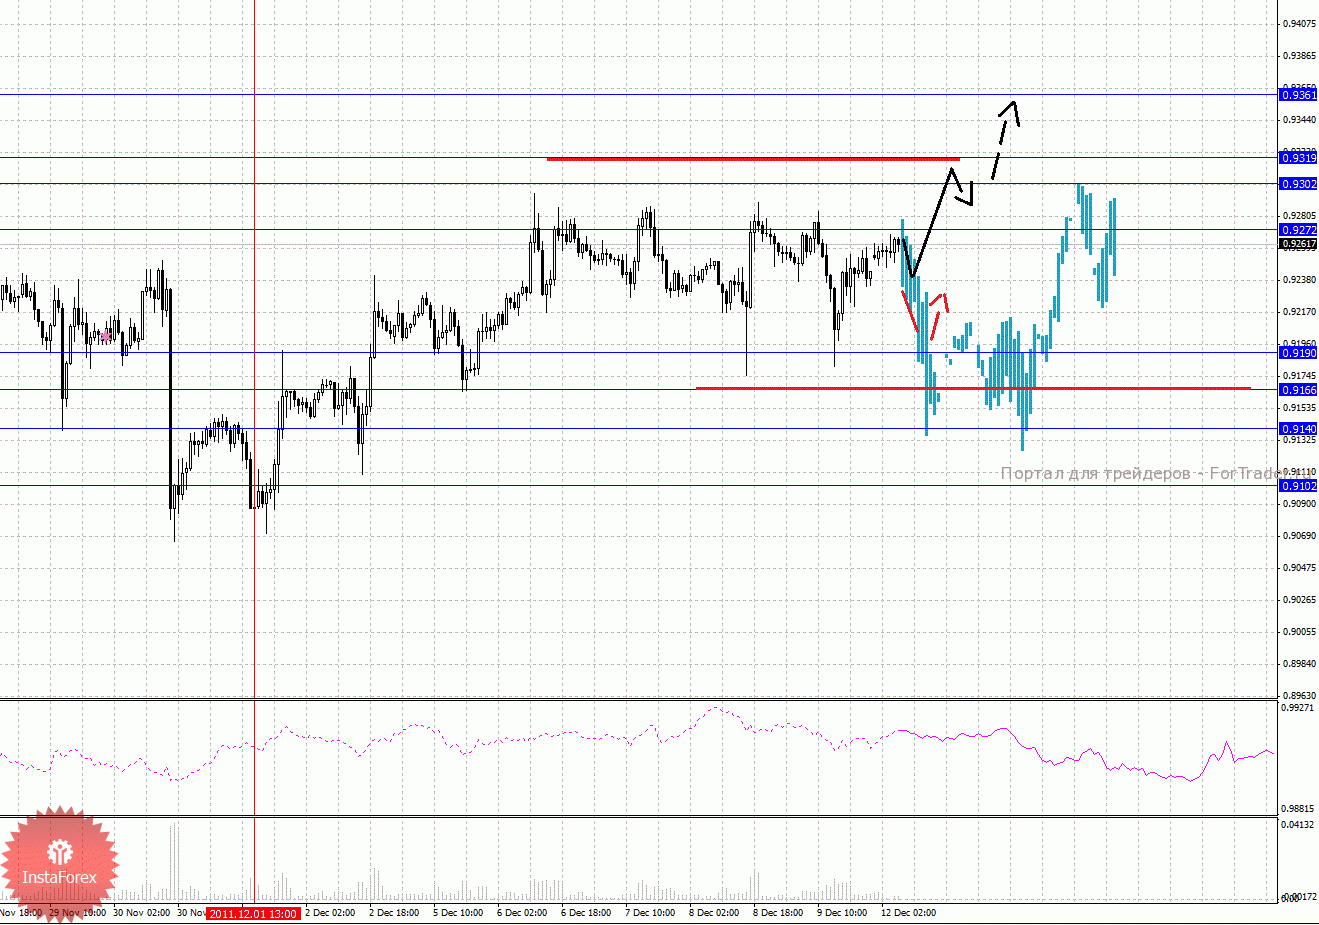This screenshot has height=925, width=1319.
Task: Click the 0.98815 indicator scale value
Action: coord(1299,809)
